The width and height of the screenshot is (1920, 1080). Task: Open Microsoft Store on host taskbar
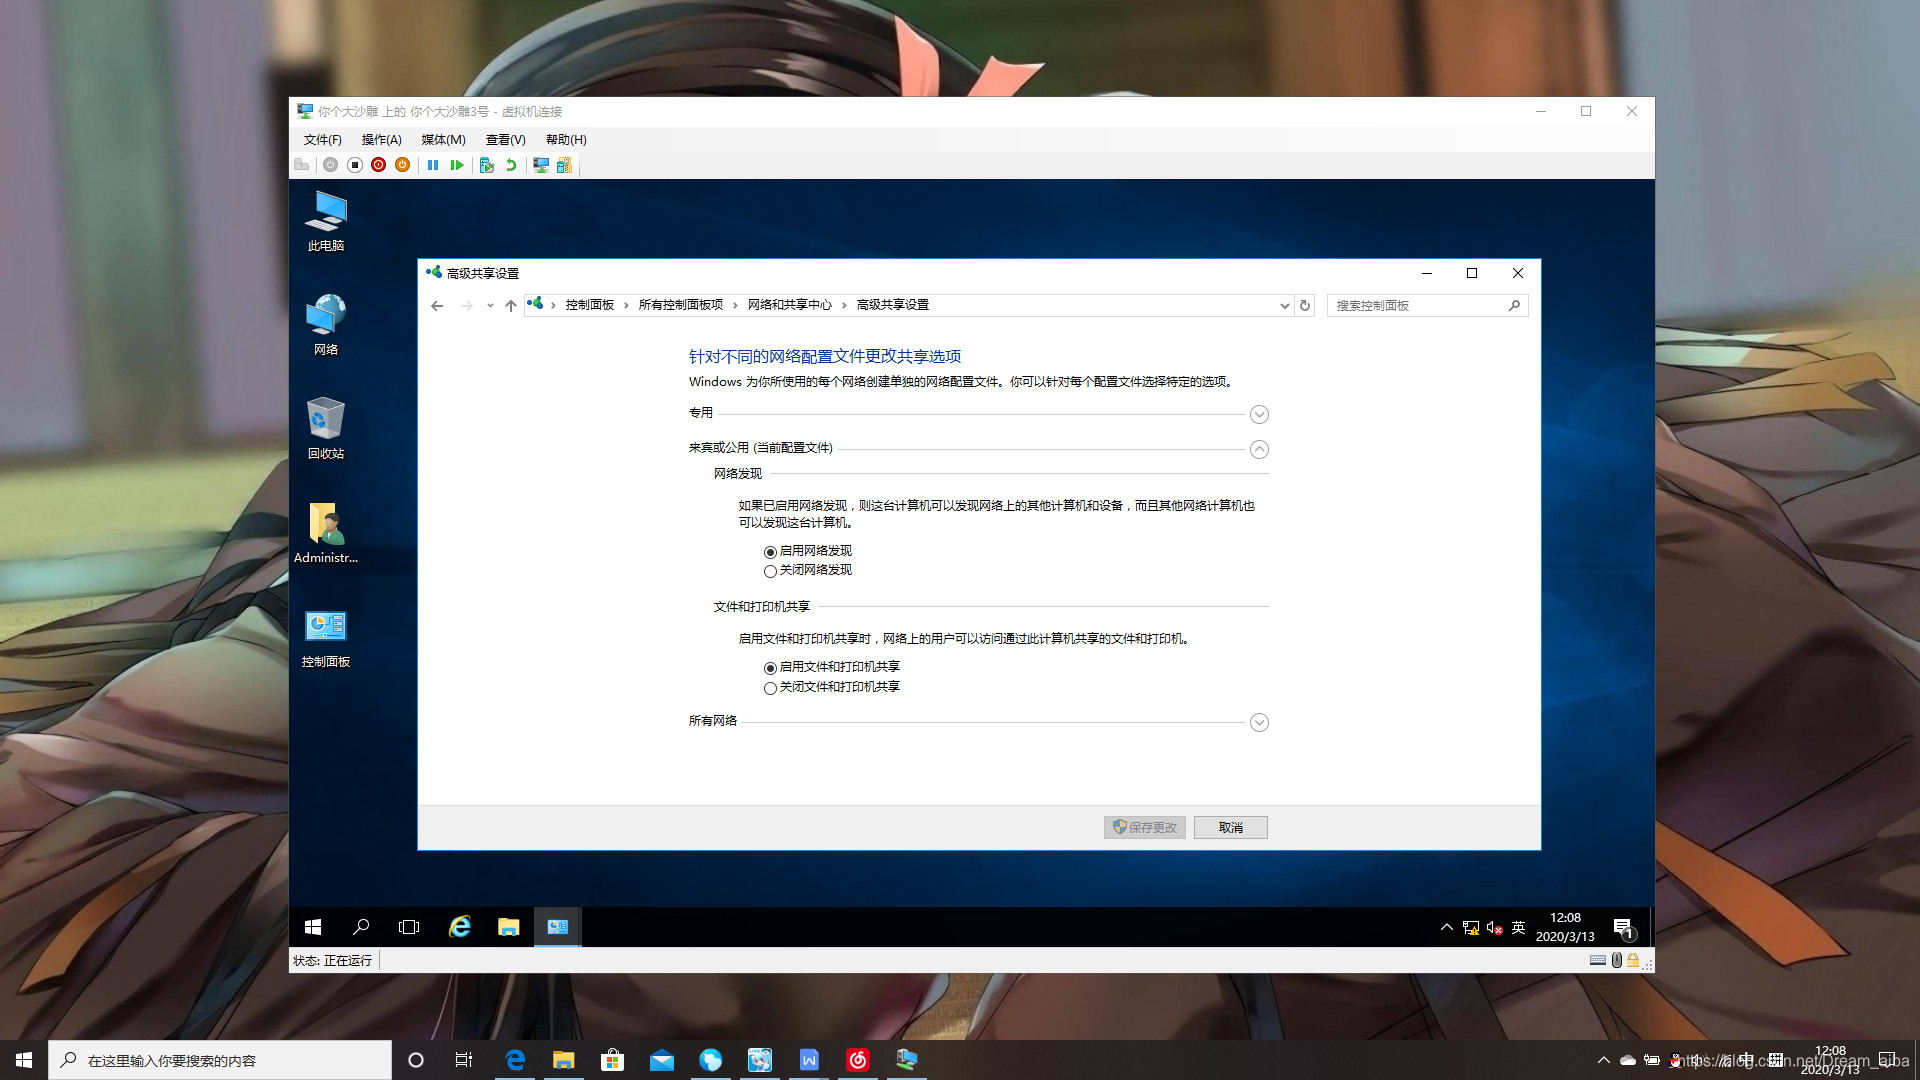pyautogui.click(x=613, y=1060)
